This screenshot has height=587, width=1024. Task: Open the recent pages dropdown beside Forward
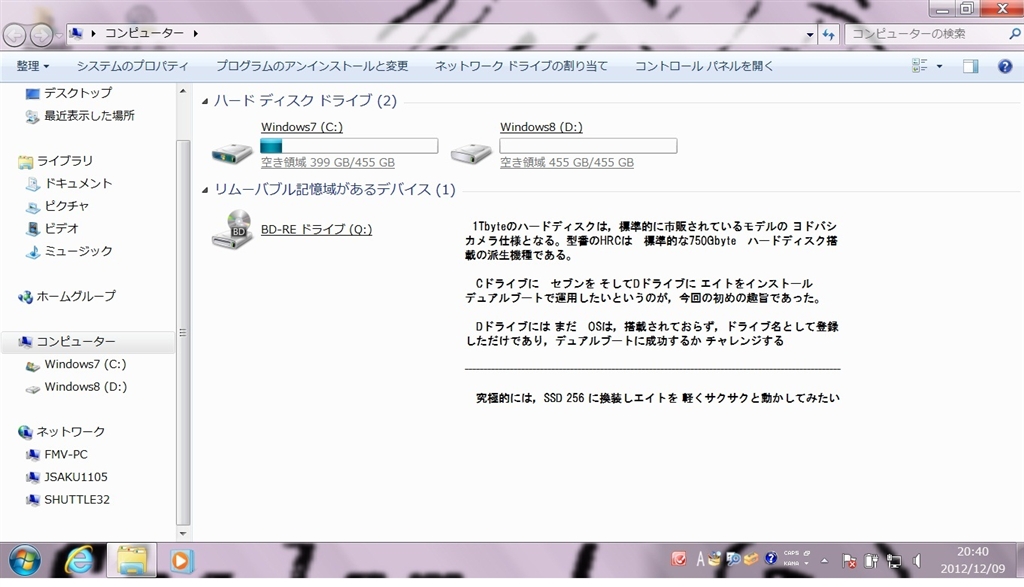(x=59, y=35)
